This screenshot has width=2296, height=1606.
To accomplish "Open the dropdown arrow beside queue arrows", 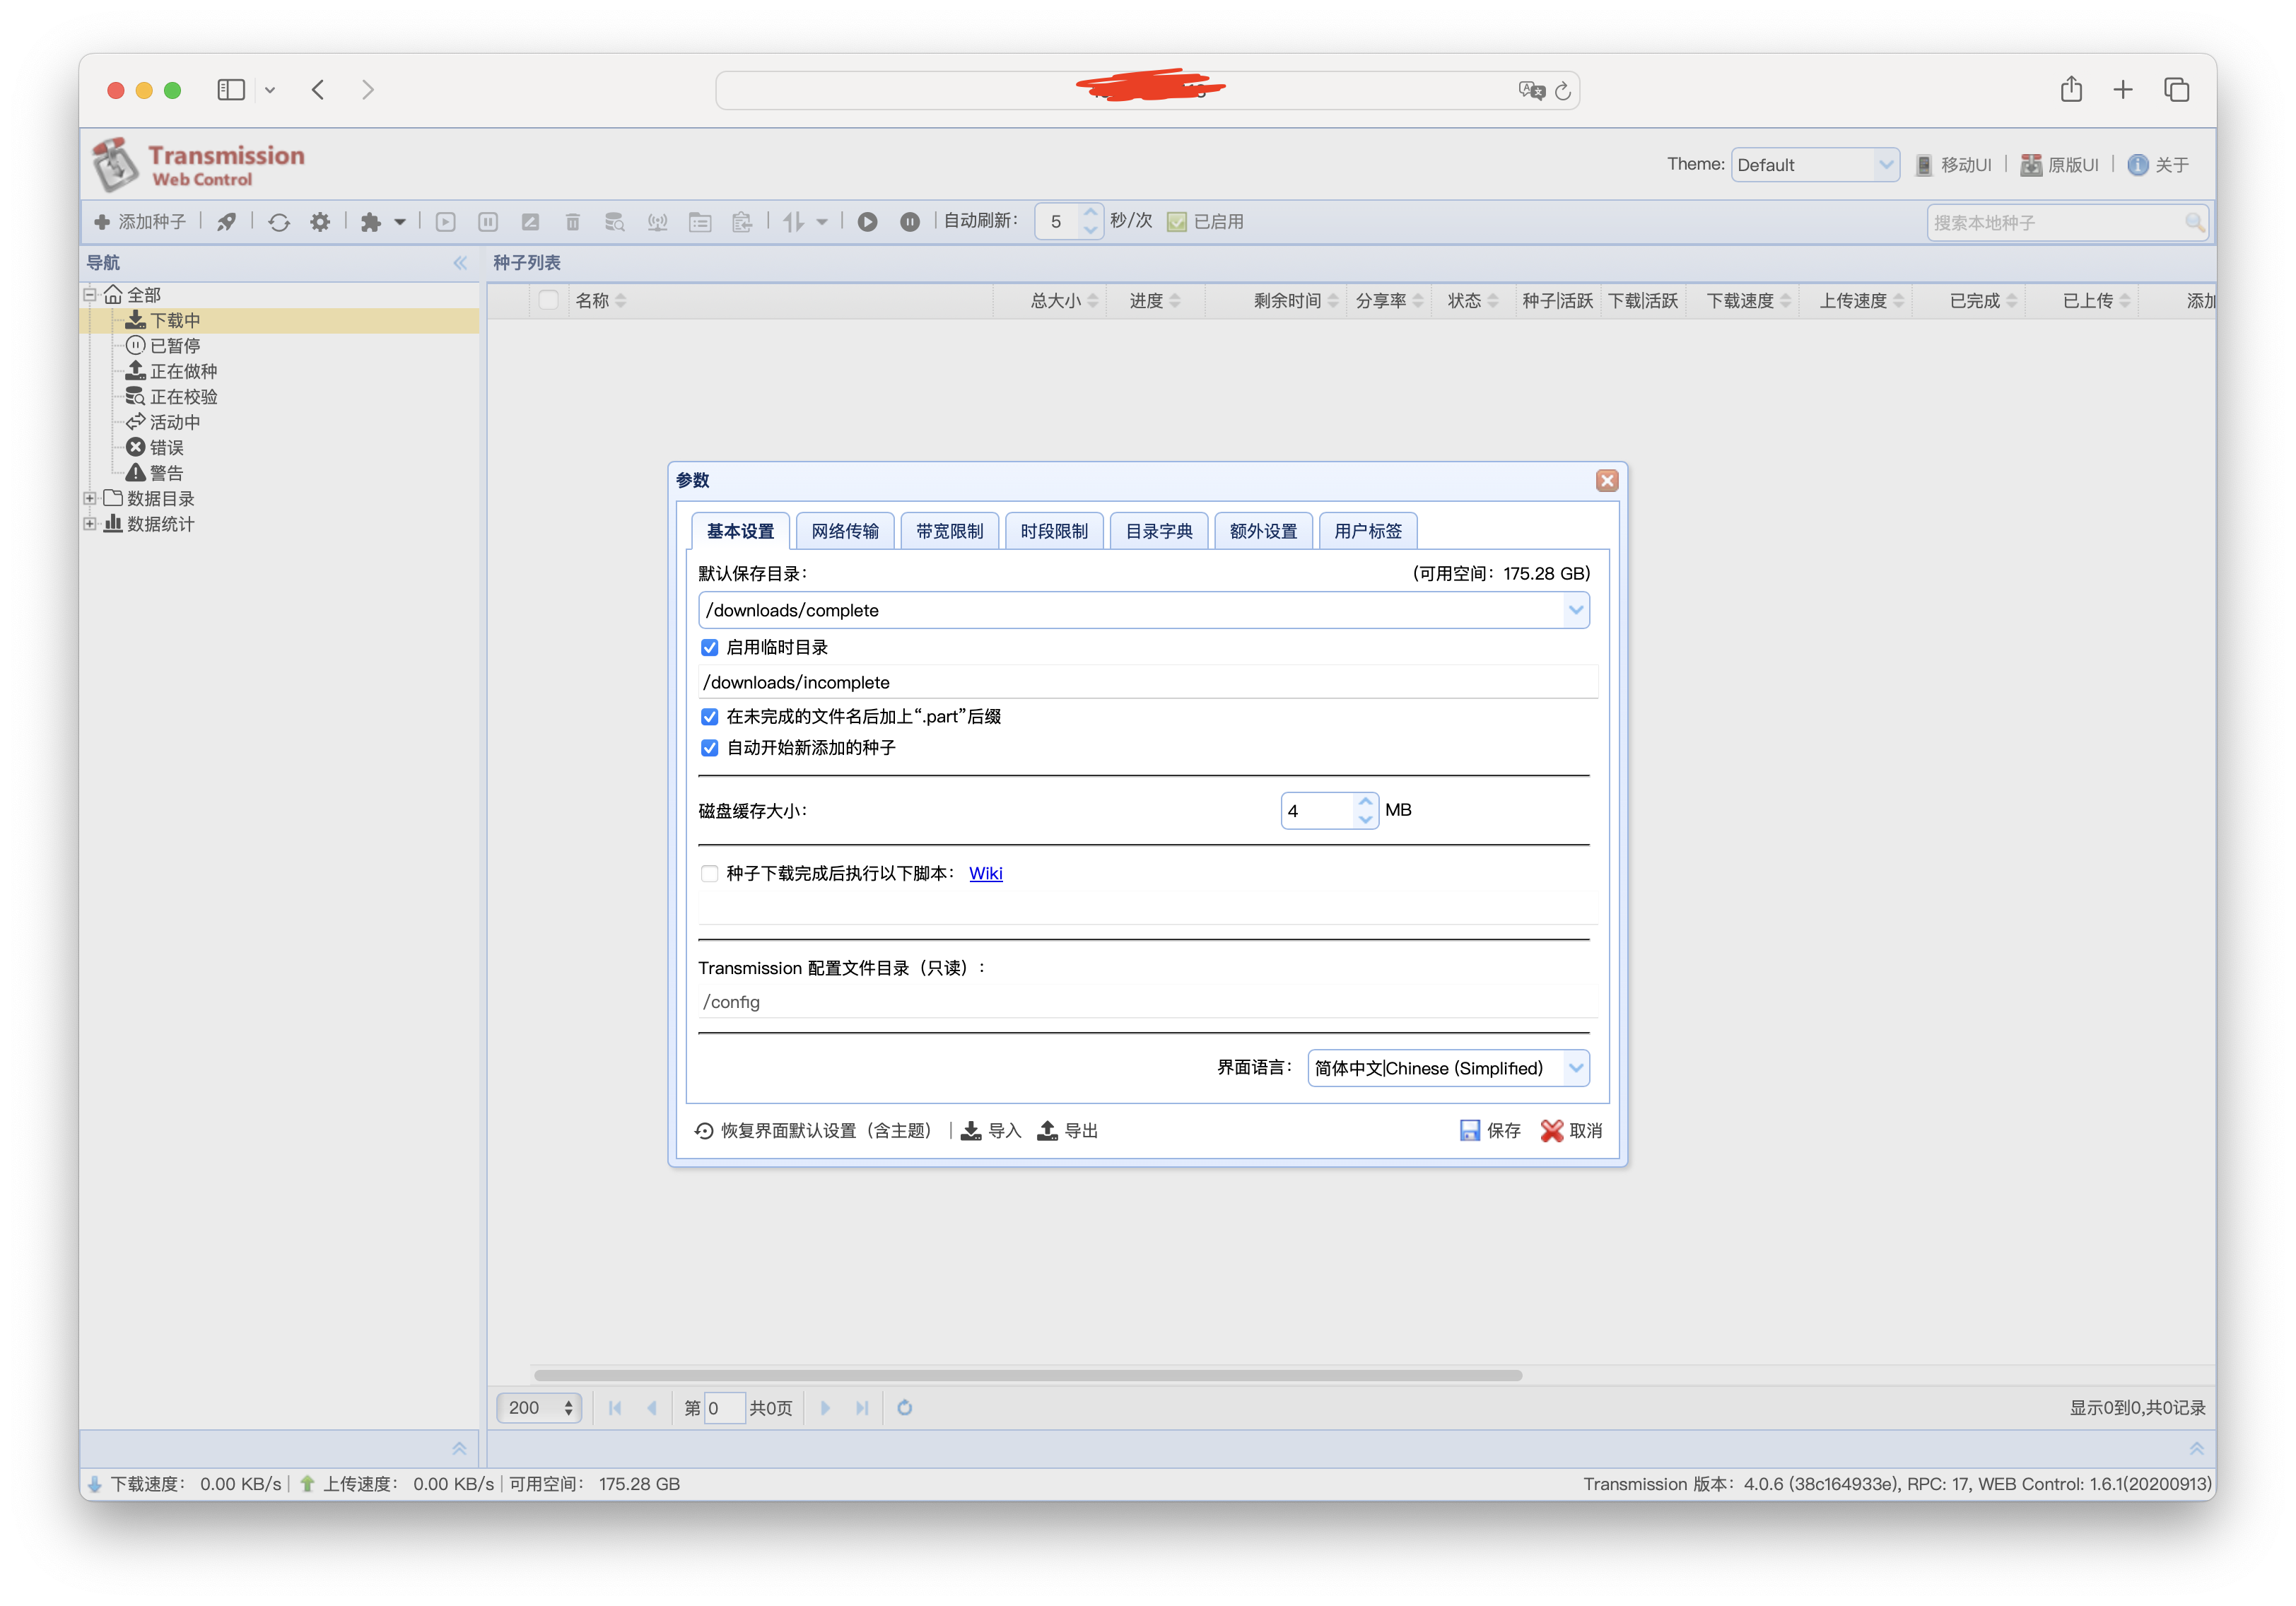I will pyautogui.click(x=822, y=222).
